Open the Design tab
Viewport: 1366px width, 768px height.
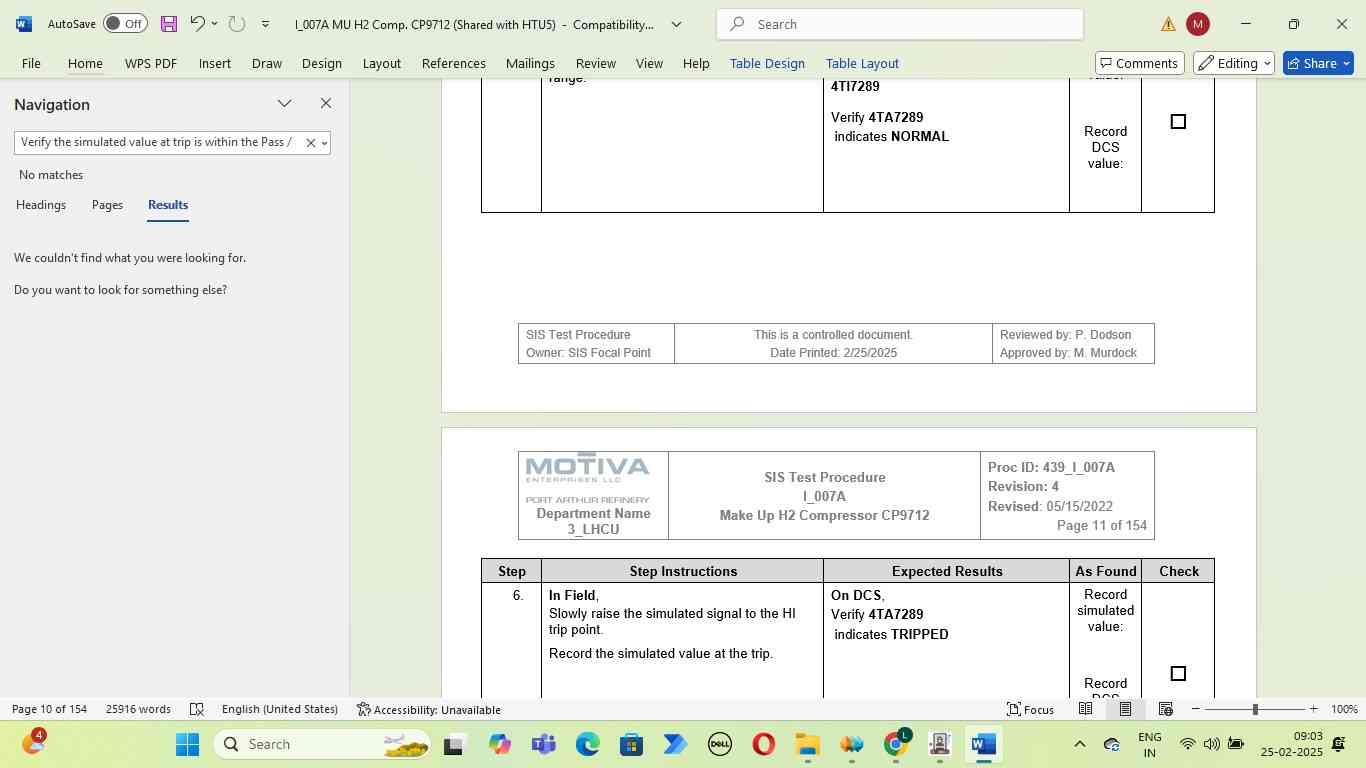tap(322, 63)
